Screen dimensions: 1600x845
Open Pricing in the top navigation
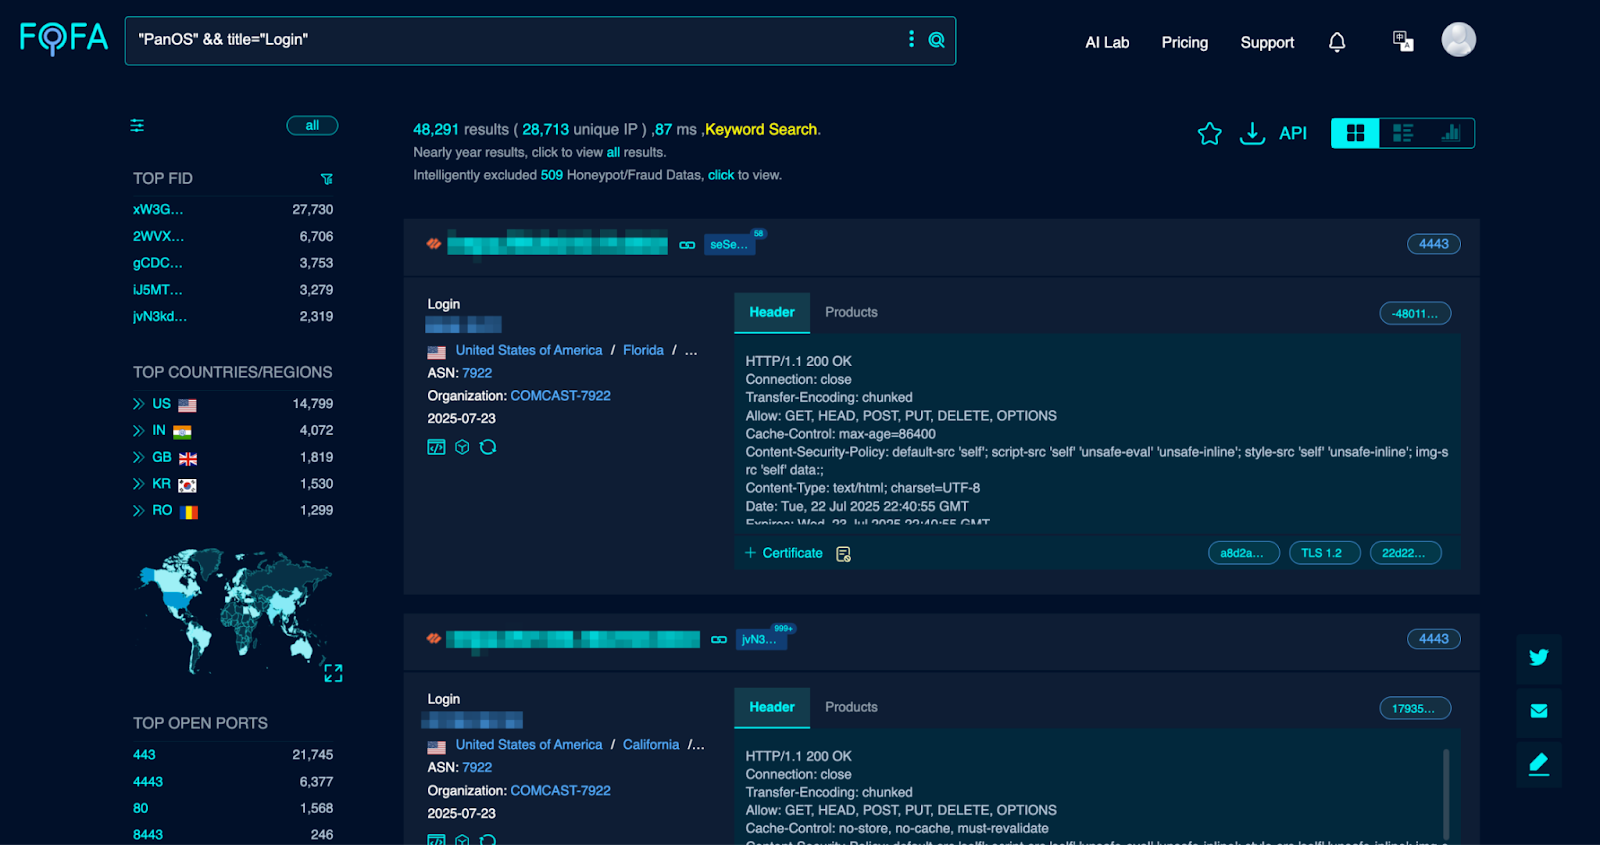click(x=1184, y=42)
